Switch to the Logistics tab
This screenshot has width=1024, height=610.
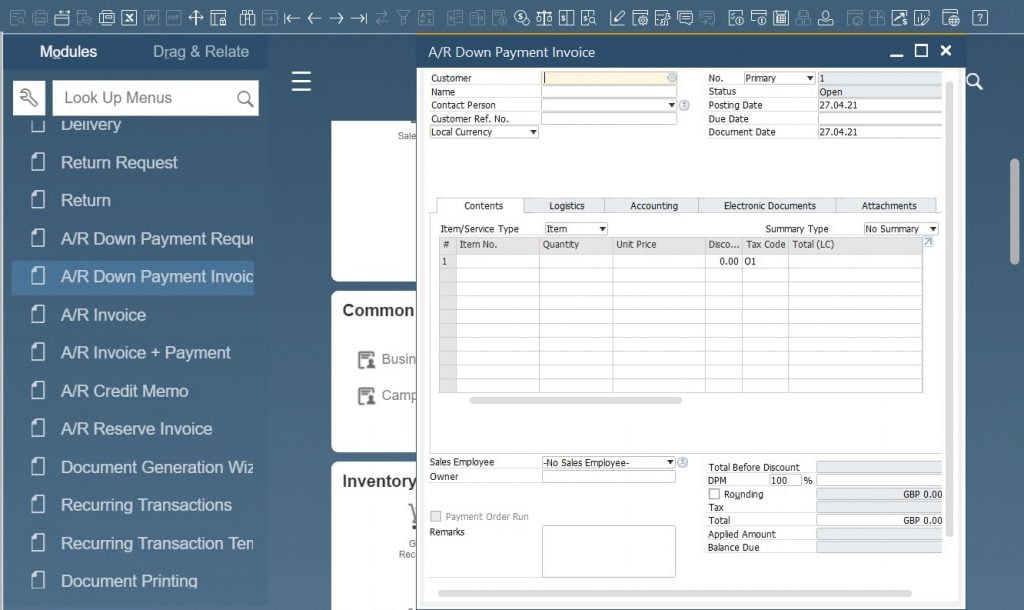click(567, 205)
